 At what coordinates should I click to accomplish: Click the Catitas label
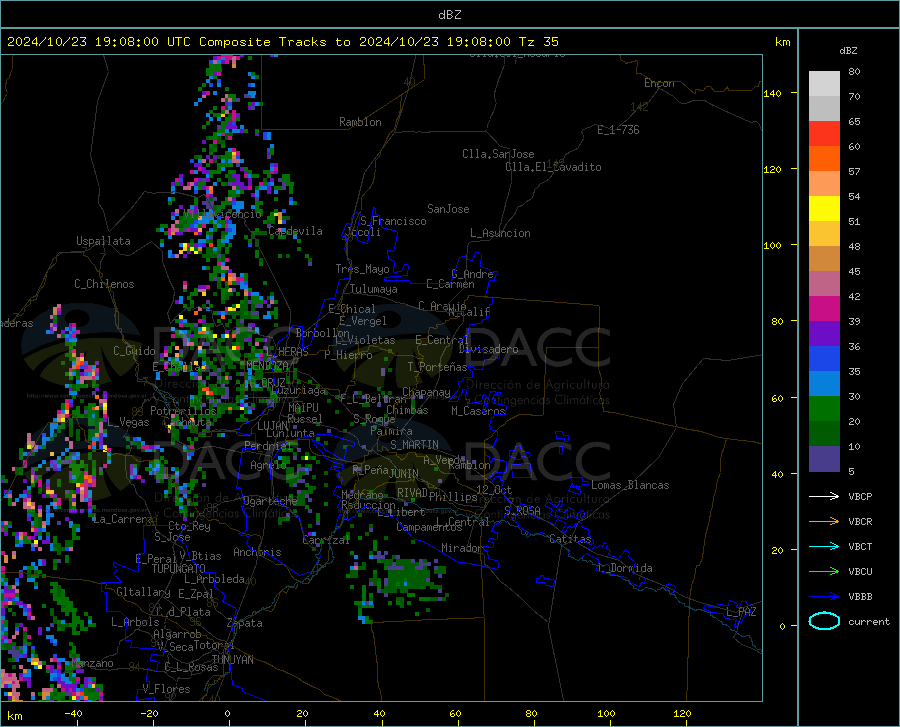(x=570, y=539)
